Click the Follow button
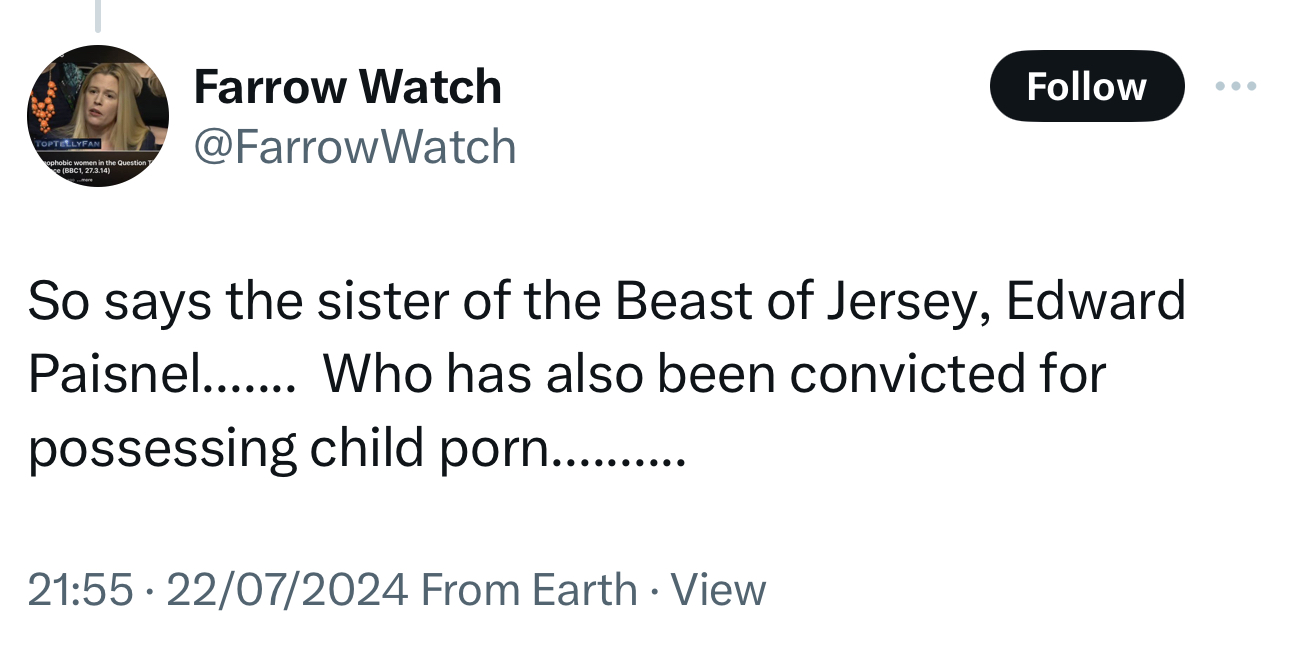 pyautogui.click(x=1086, y=86)
